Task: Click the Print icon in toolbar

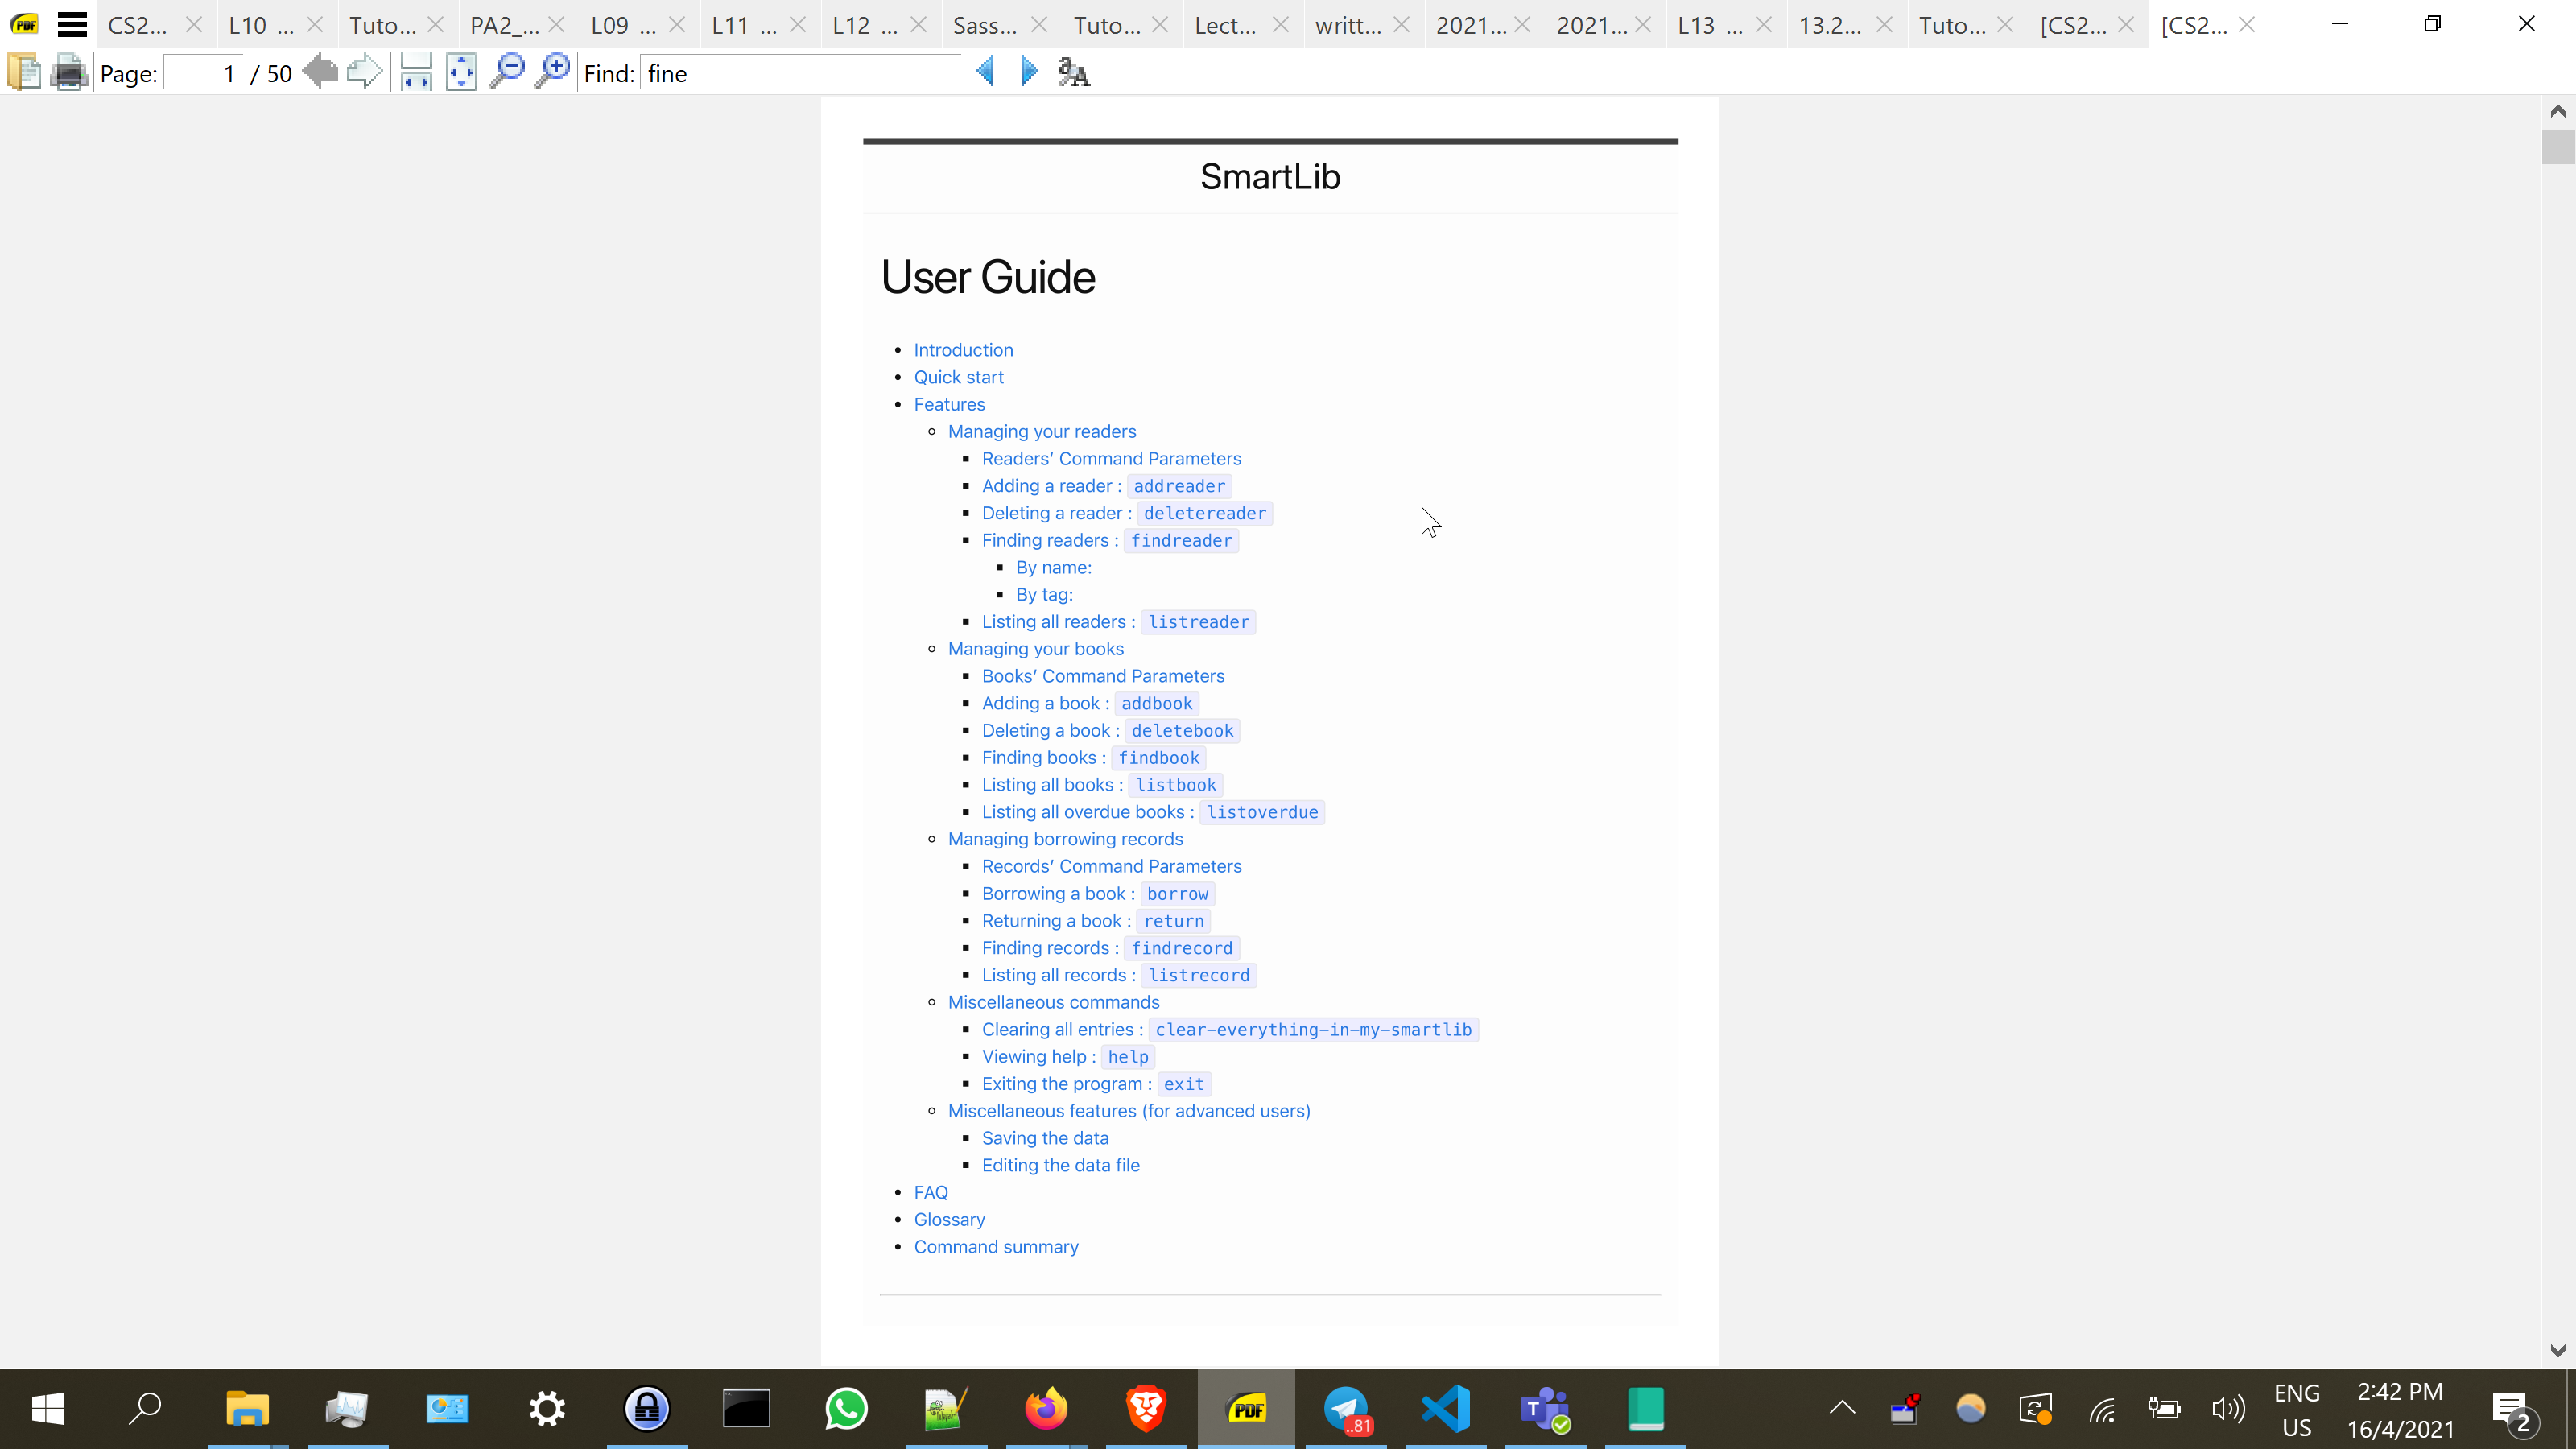Action: (69, 73)
